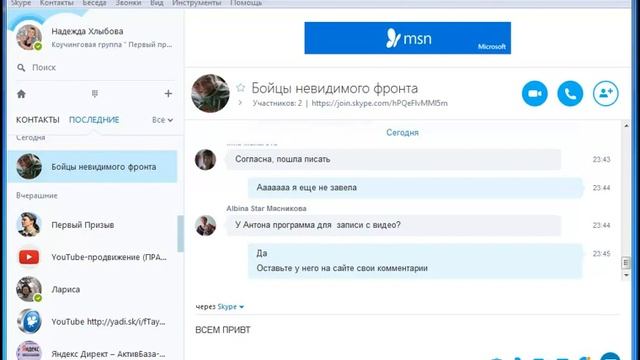Open the Skype menu
The width and height of the screenshot is (640, 360).
click(x=21, y=3)
